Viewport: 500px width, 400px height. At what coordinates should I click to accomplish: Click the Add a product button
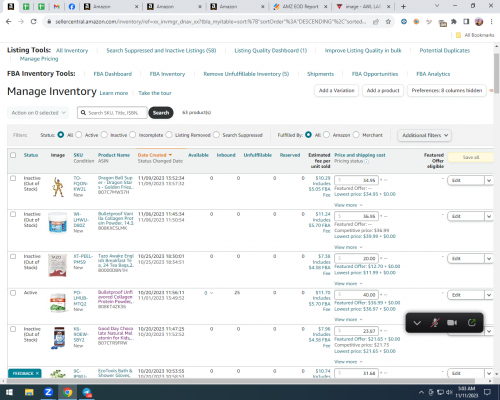pos(383,90)
